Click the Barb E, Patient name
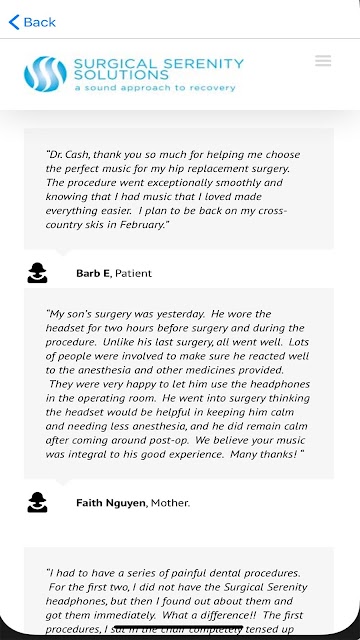360x640 pixels. click(x=114, y=273)
